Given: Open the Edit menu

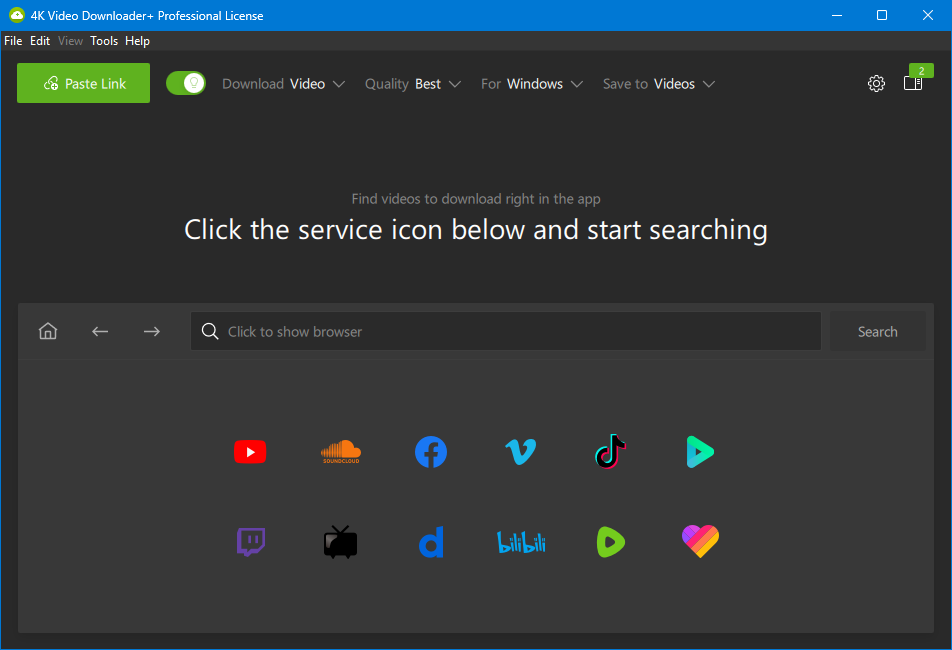Looking at the screenshot, I should click(x=40, y=41).
